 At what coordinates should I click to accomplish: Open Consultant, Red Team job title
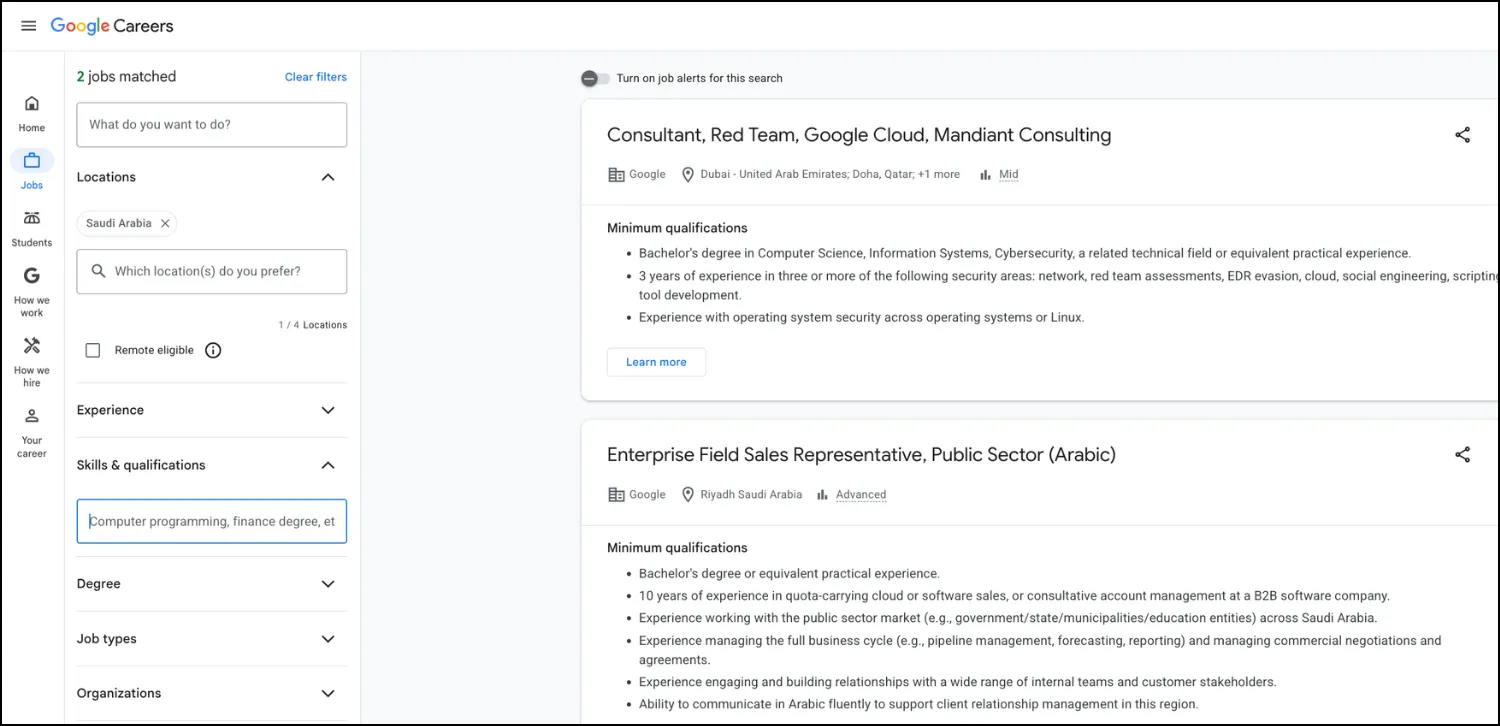pyautogui.click(x=859, y=135)
